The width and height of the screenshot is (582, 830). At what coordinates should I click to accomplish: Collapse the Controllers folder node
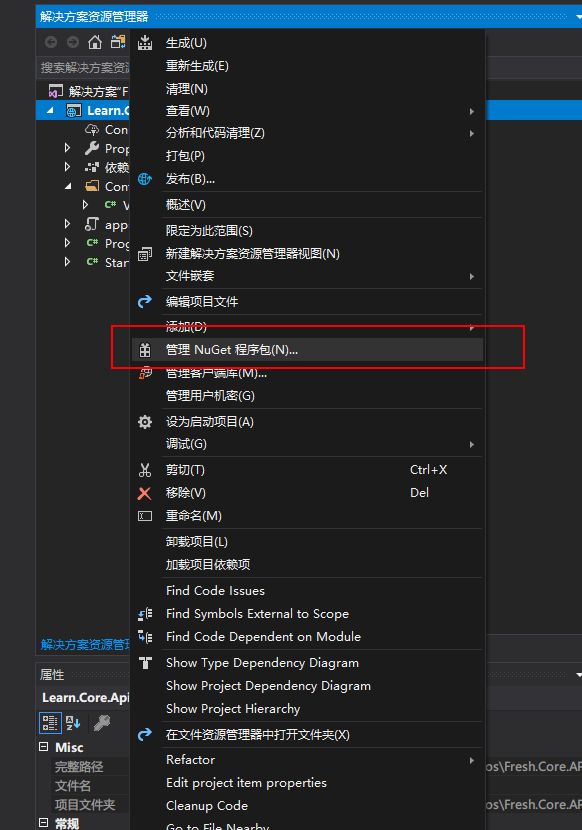pyautogui.click(x=68, y=186)
